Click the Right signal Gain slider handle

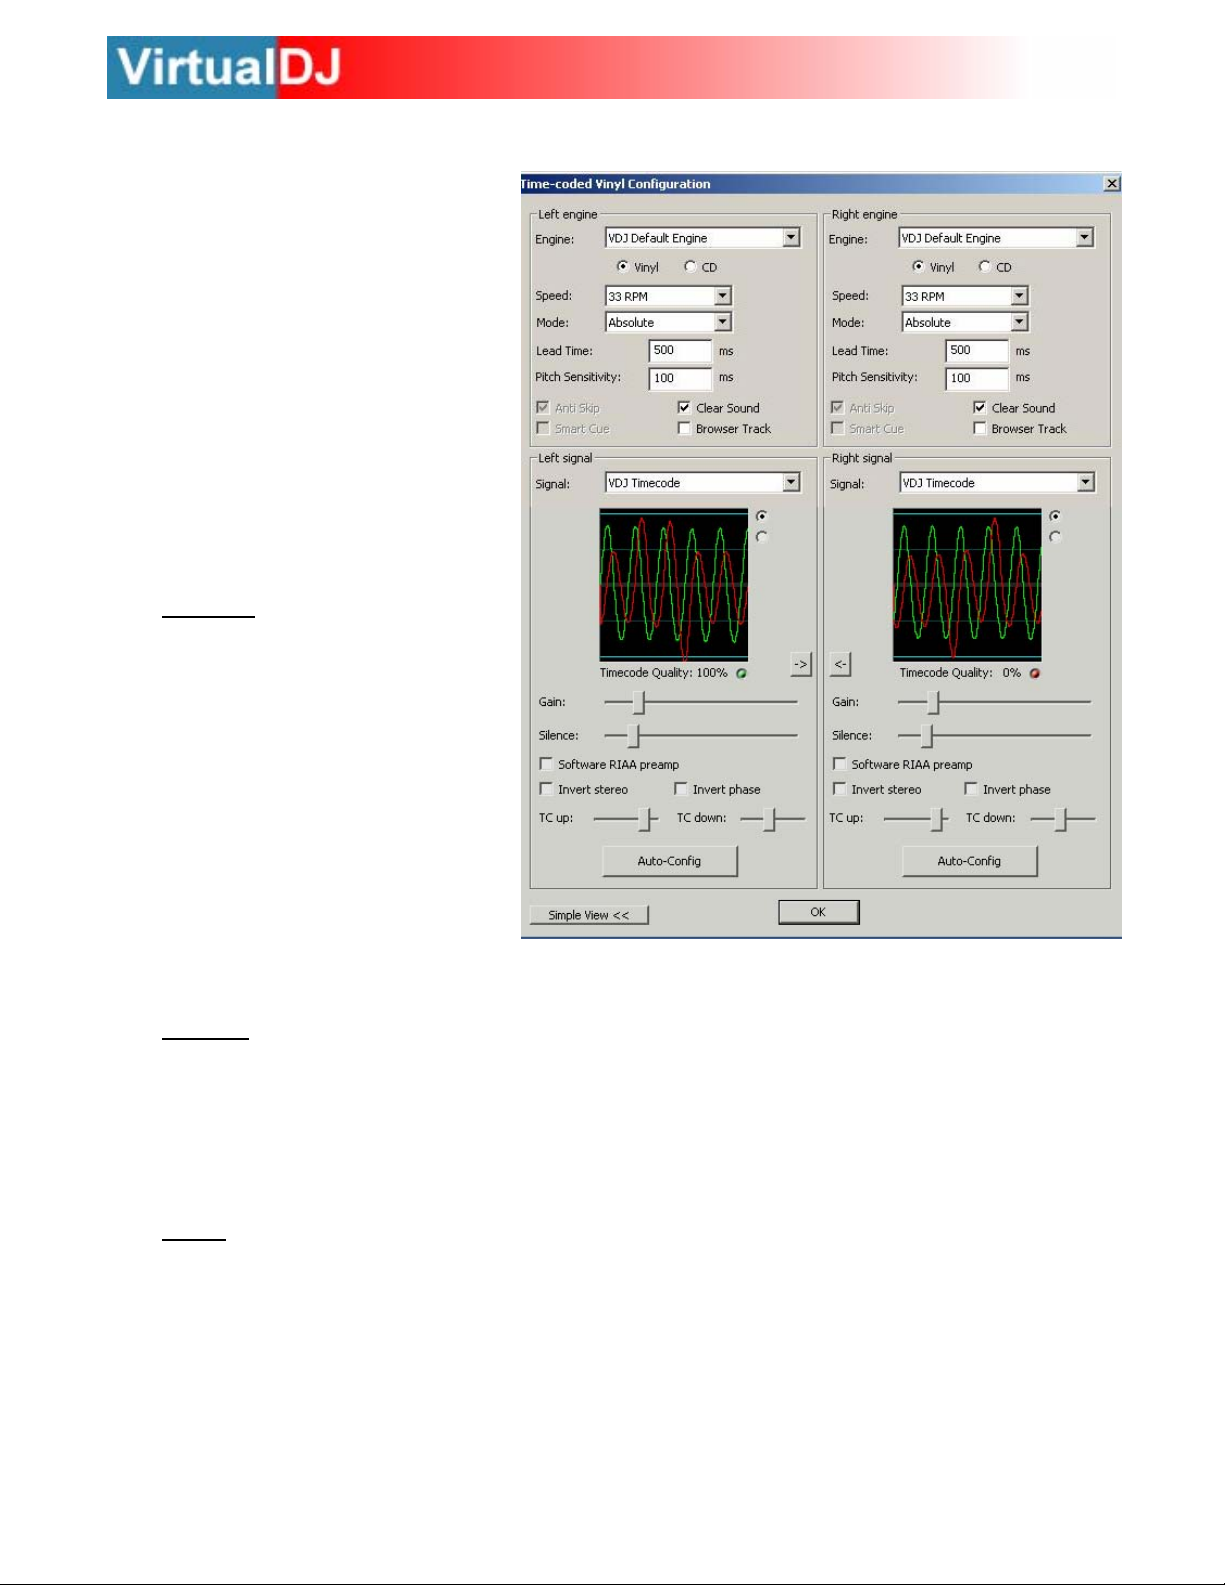tap(933, 702)
